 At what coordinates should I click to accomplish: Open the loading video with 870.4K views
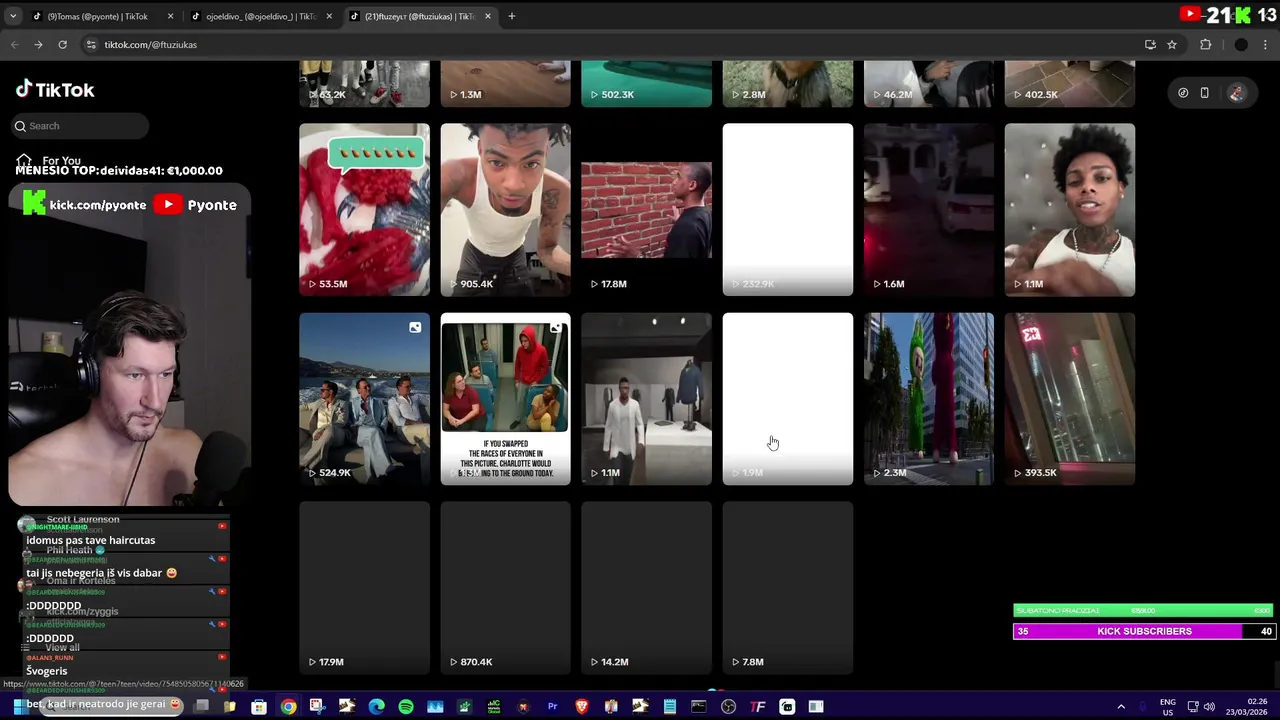(x=505, y=587)
